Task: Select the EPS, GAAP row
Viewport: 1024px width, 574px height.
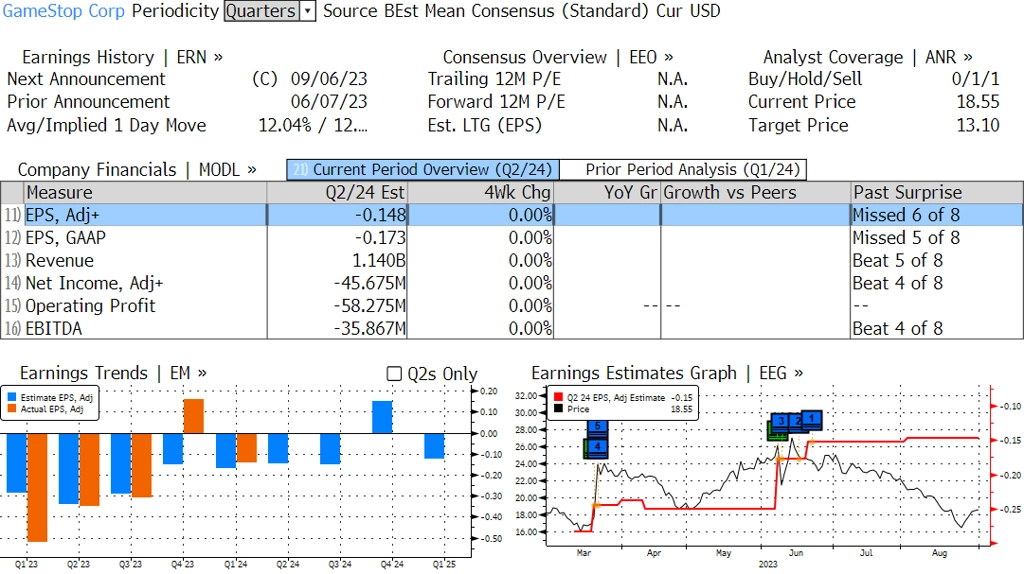Action: 511,238
